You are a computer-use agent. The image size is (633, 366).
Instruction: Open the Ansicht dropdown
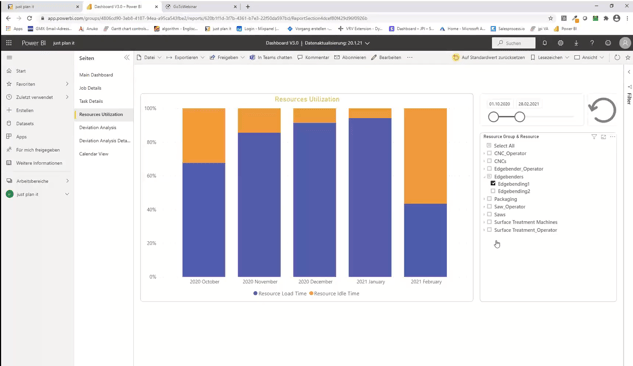[x=589, y=57]
